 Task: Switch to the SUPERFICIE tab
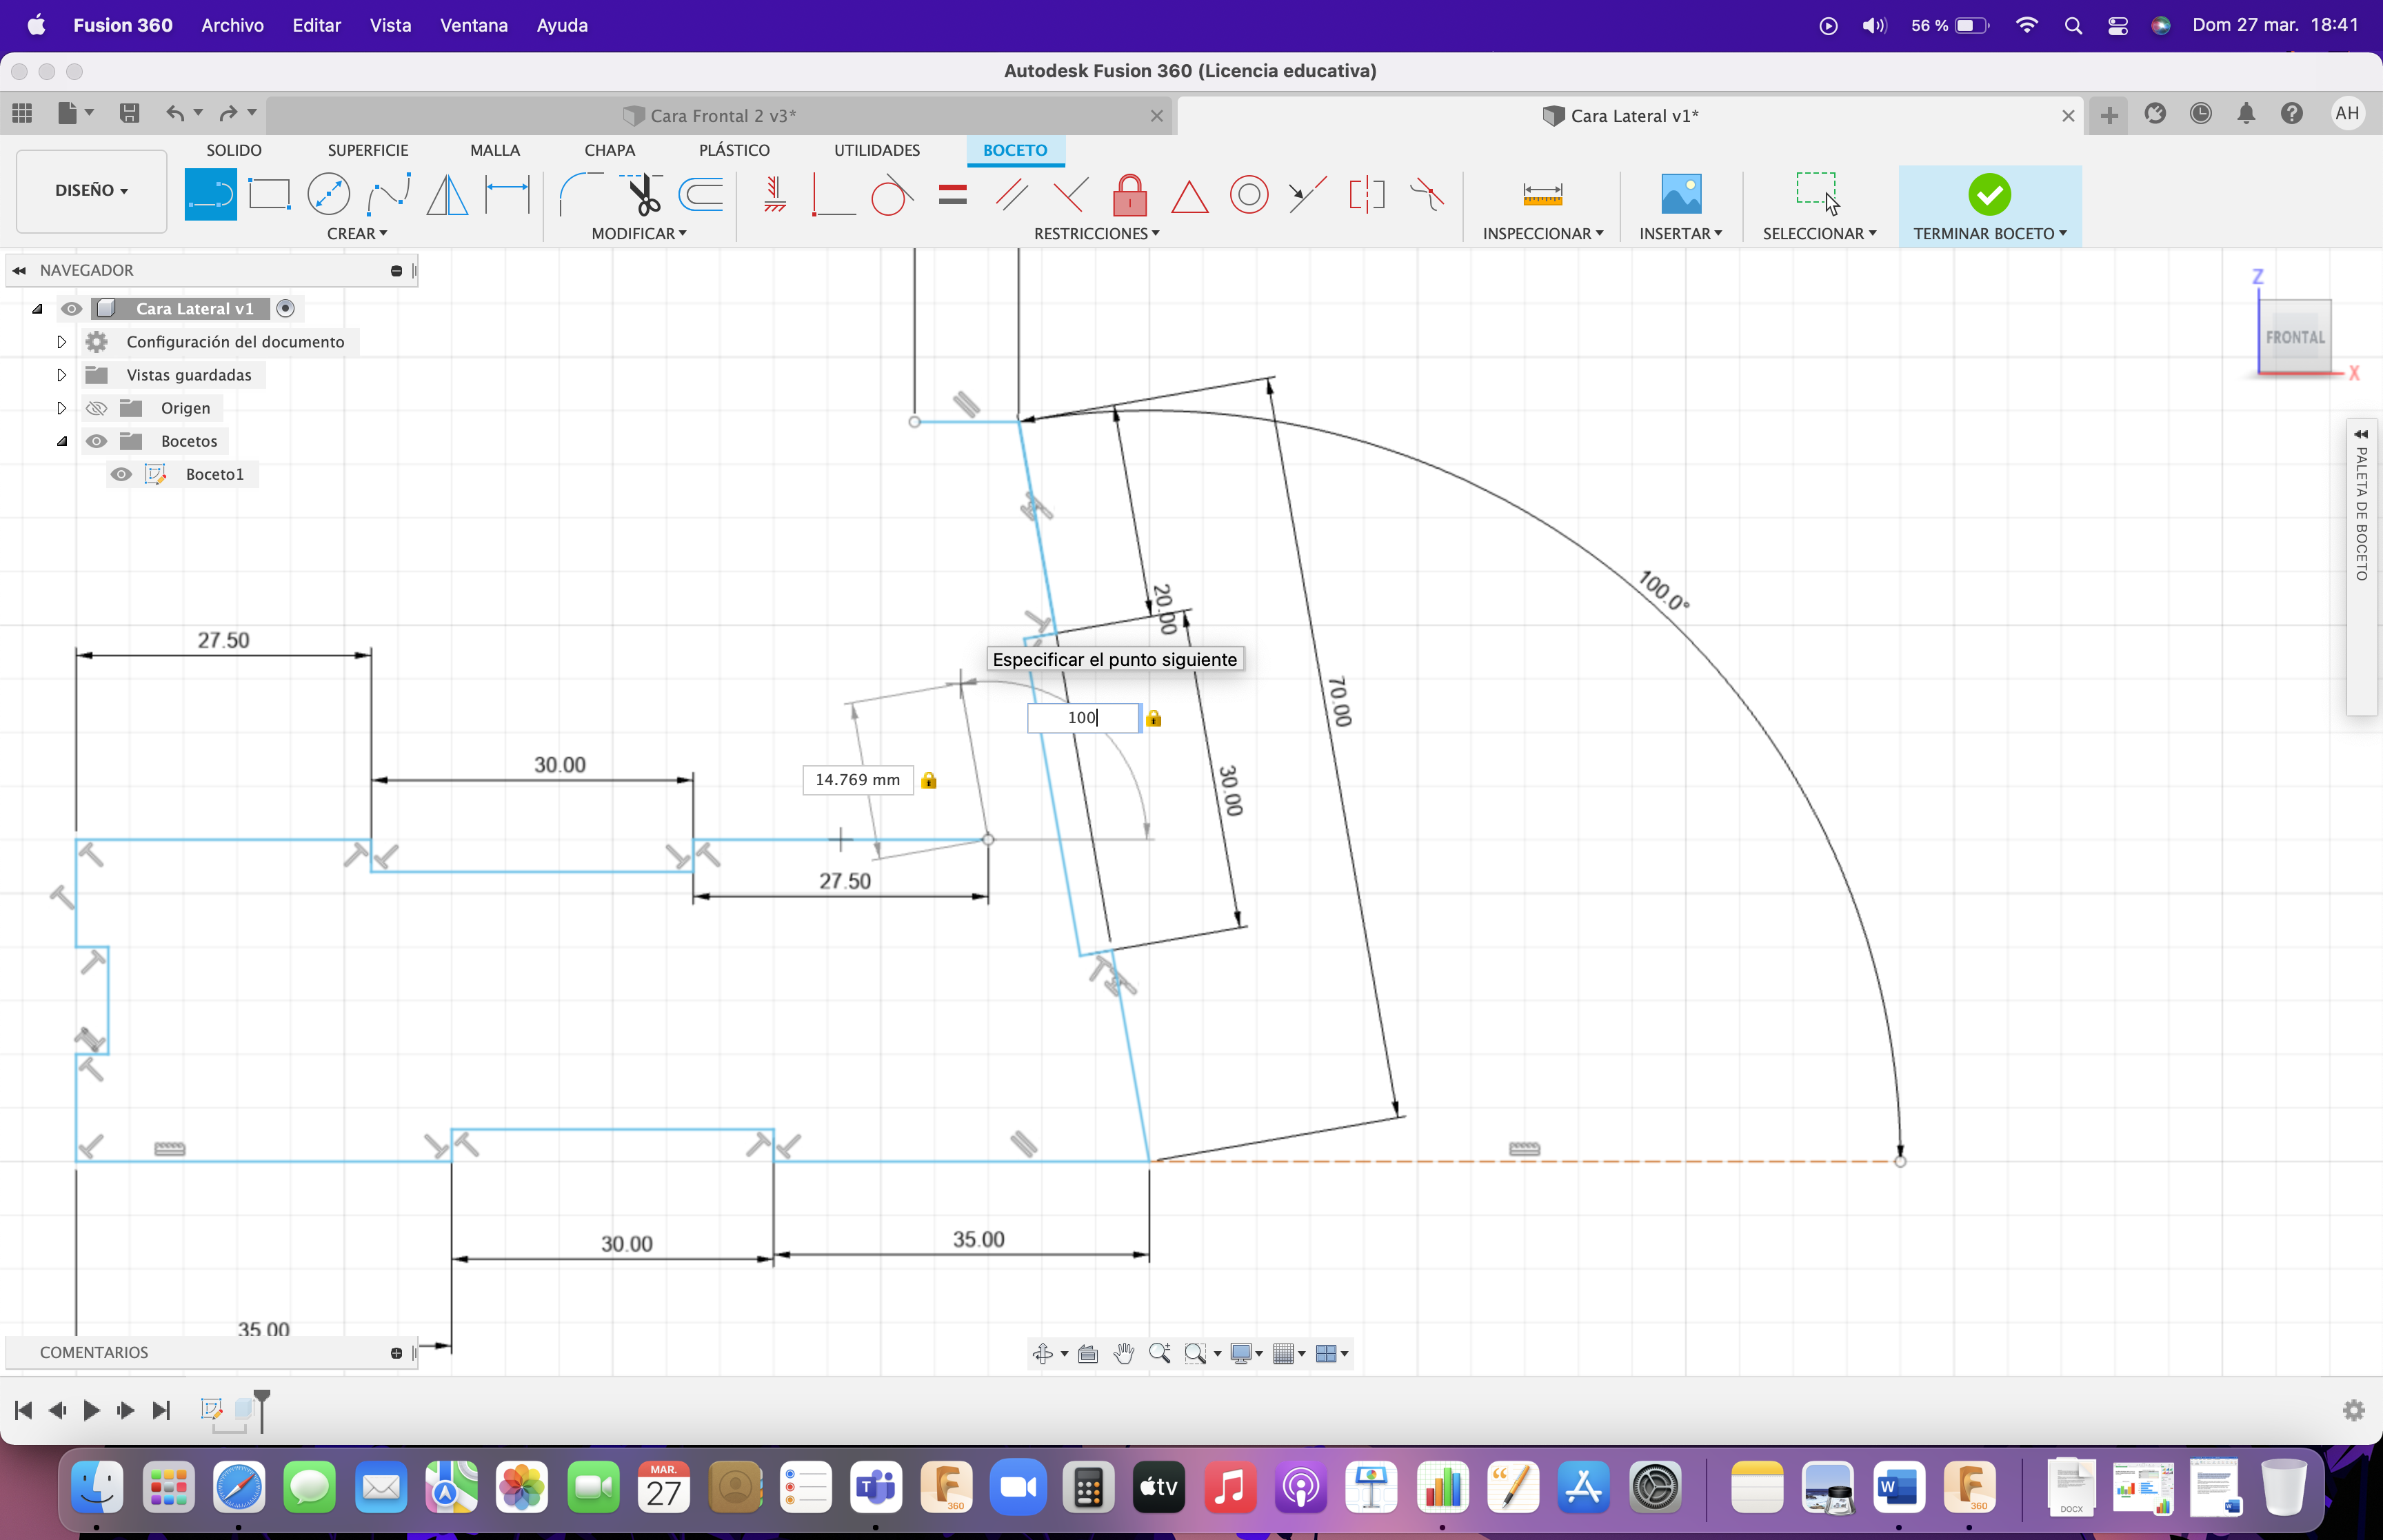coord(368,150)
